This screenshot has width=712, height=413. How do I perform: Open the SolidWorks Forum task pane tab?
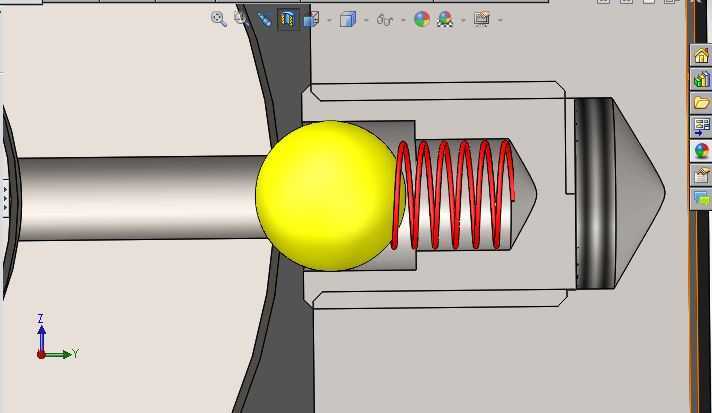pyautogui.click(x=701, y=199)
